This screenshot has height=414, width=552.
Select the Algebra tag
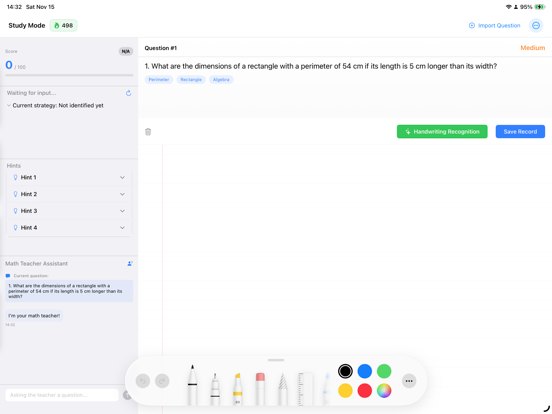point(221,80)
